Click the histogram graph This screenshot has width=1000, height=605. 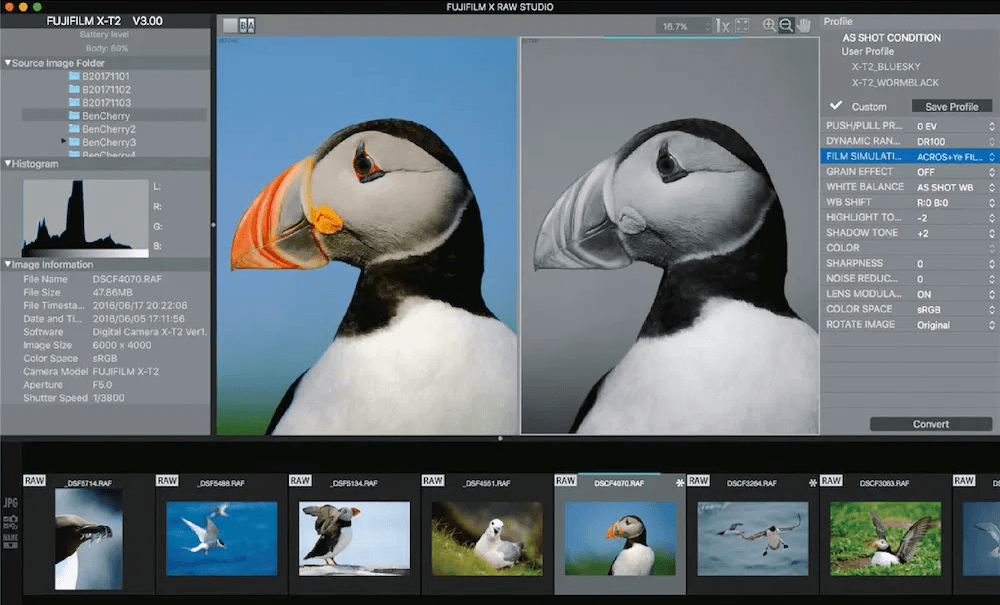pos(85,219)
